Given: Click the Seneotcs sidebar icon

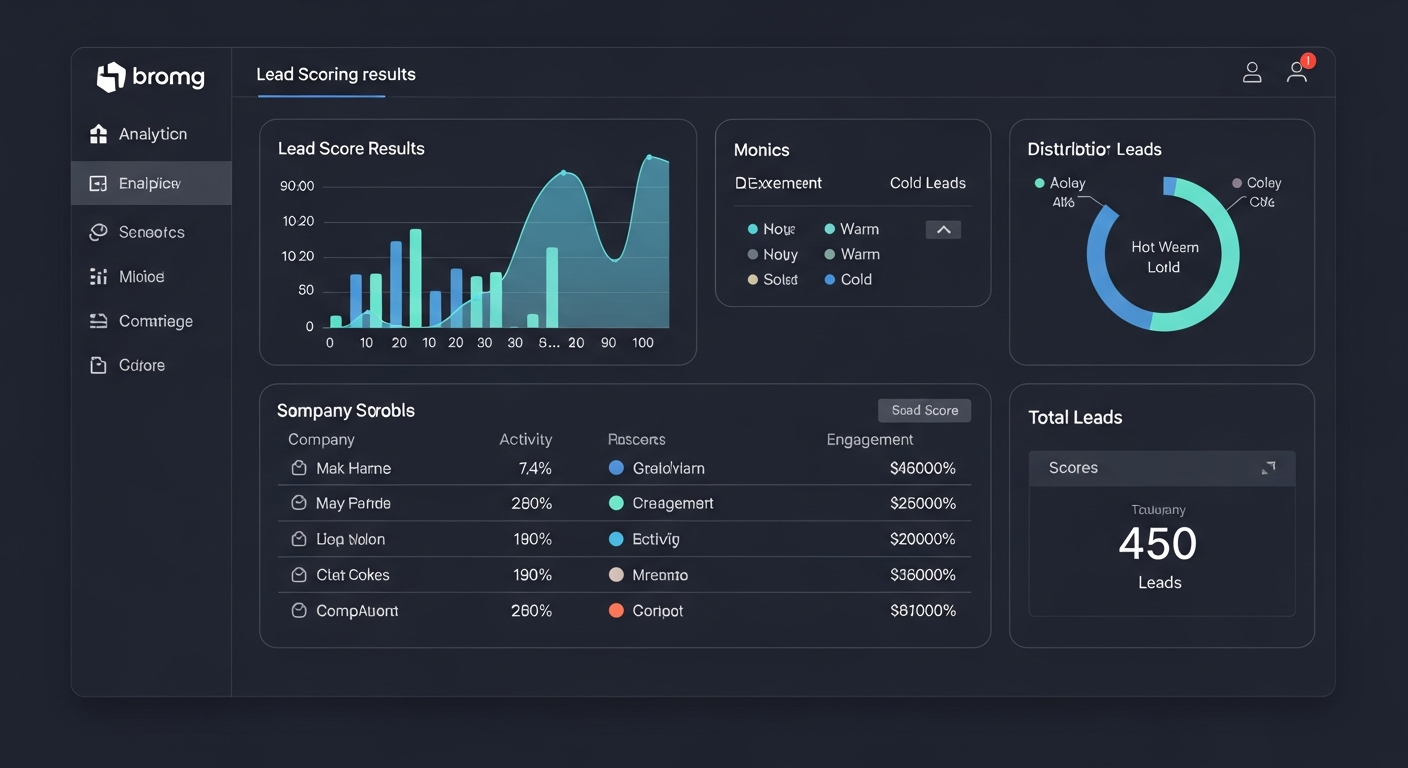Looking at the screenshot, I should point(98,232).
